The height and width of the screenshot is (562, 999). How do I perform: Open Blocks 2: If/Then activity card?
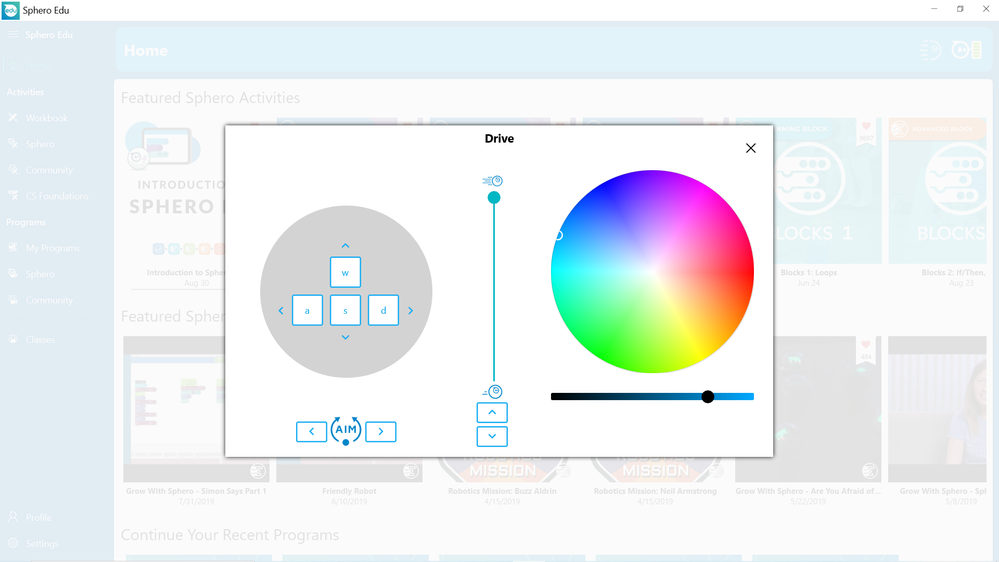[x=937, y=203]
